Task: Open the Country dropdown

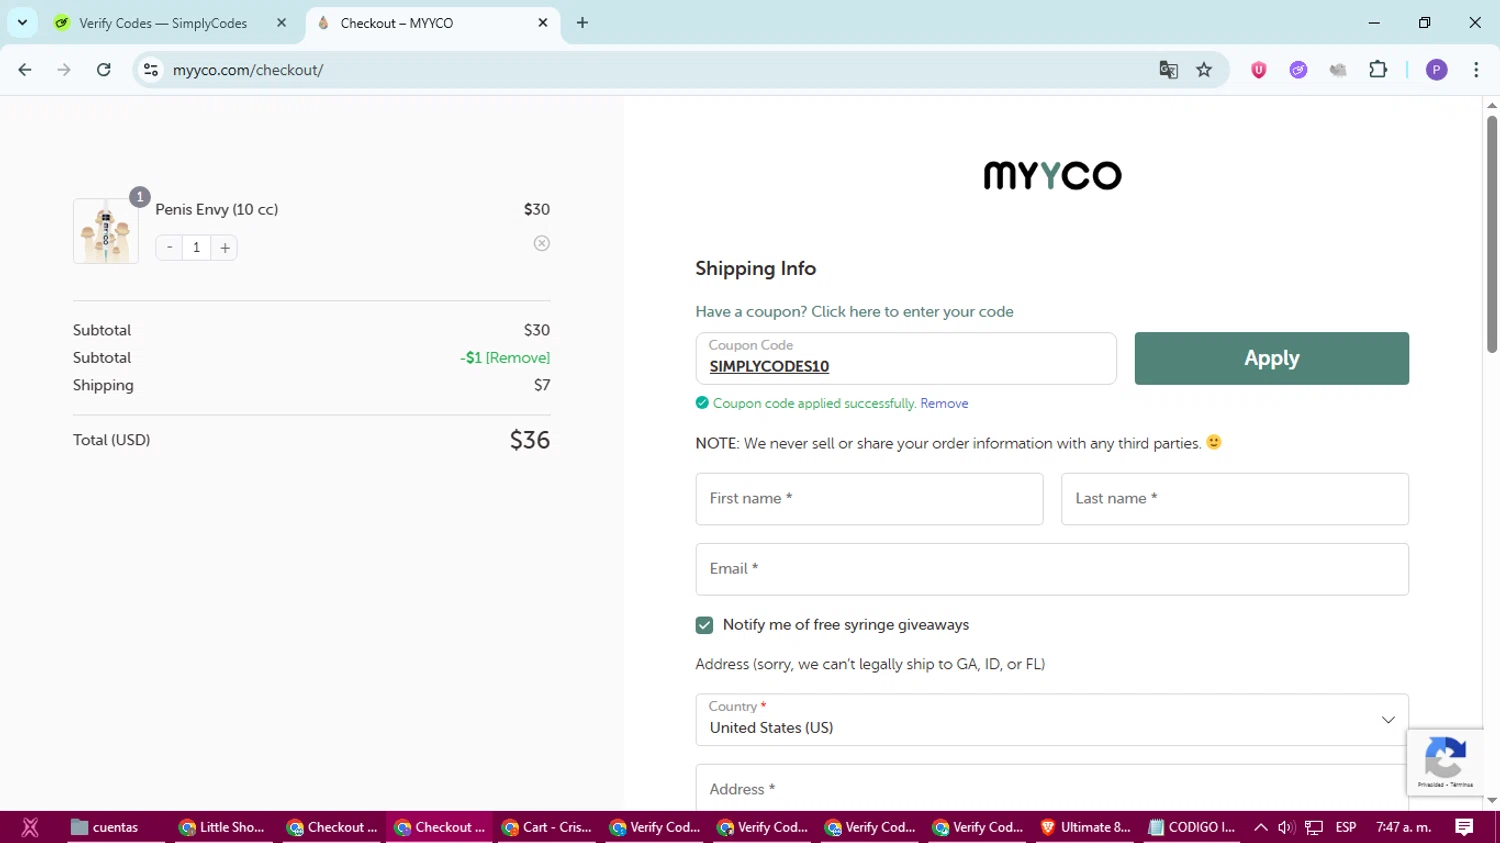Action: click(x=1052, y=720)
